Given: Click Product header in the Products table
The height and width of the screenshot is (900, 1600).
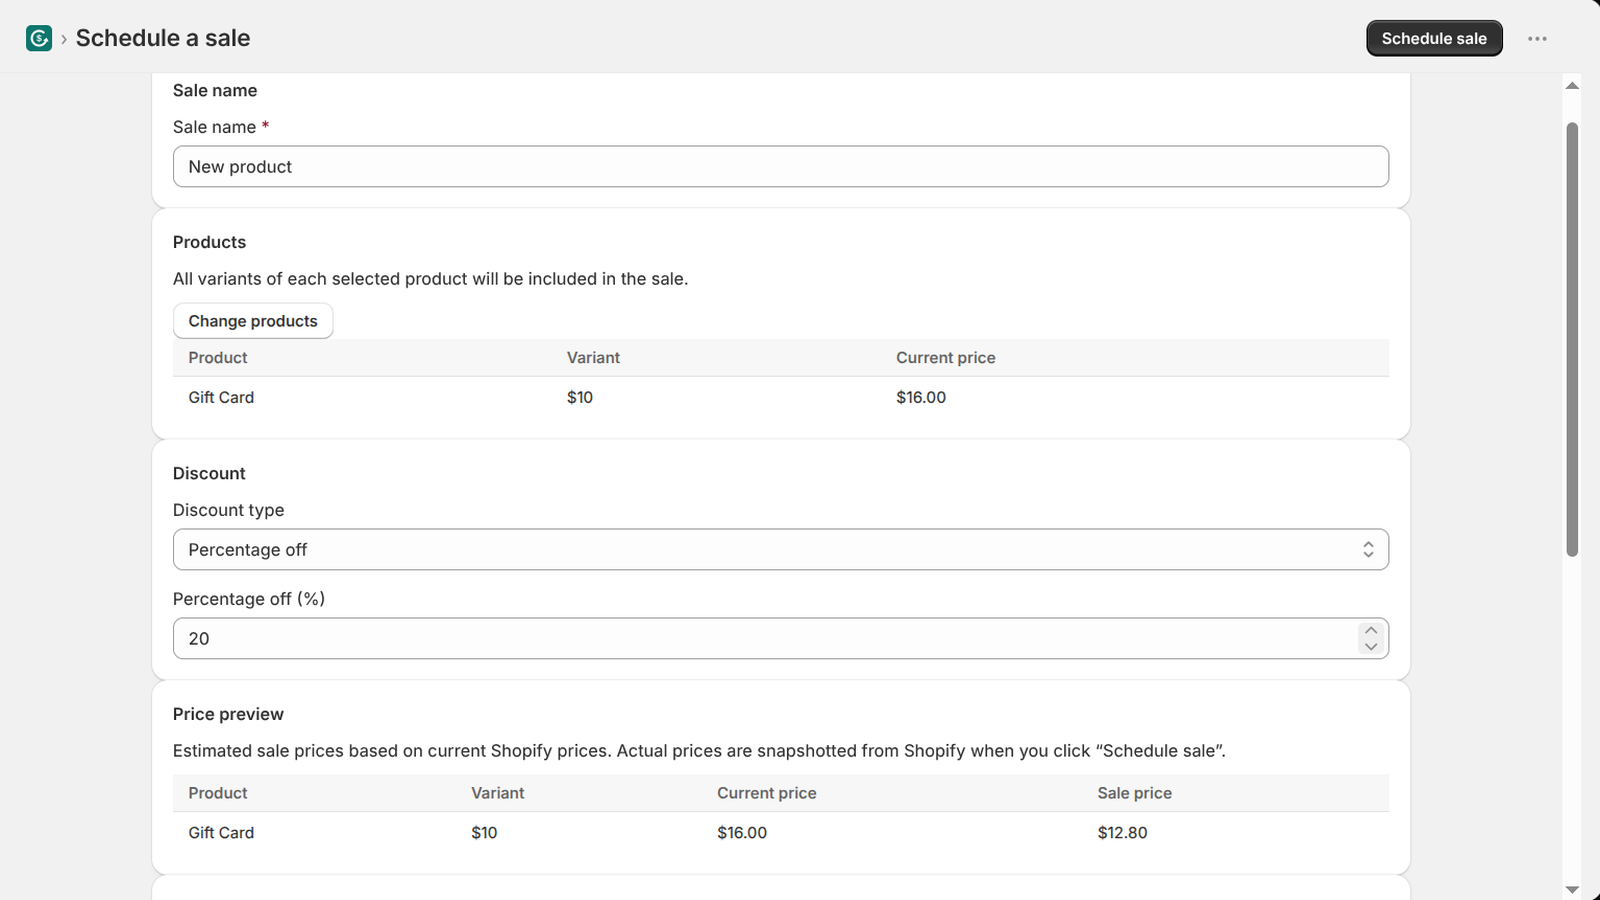Looking at the screenshot, I should tap(218, 358).
